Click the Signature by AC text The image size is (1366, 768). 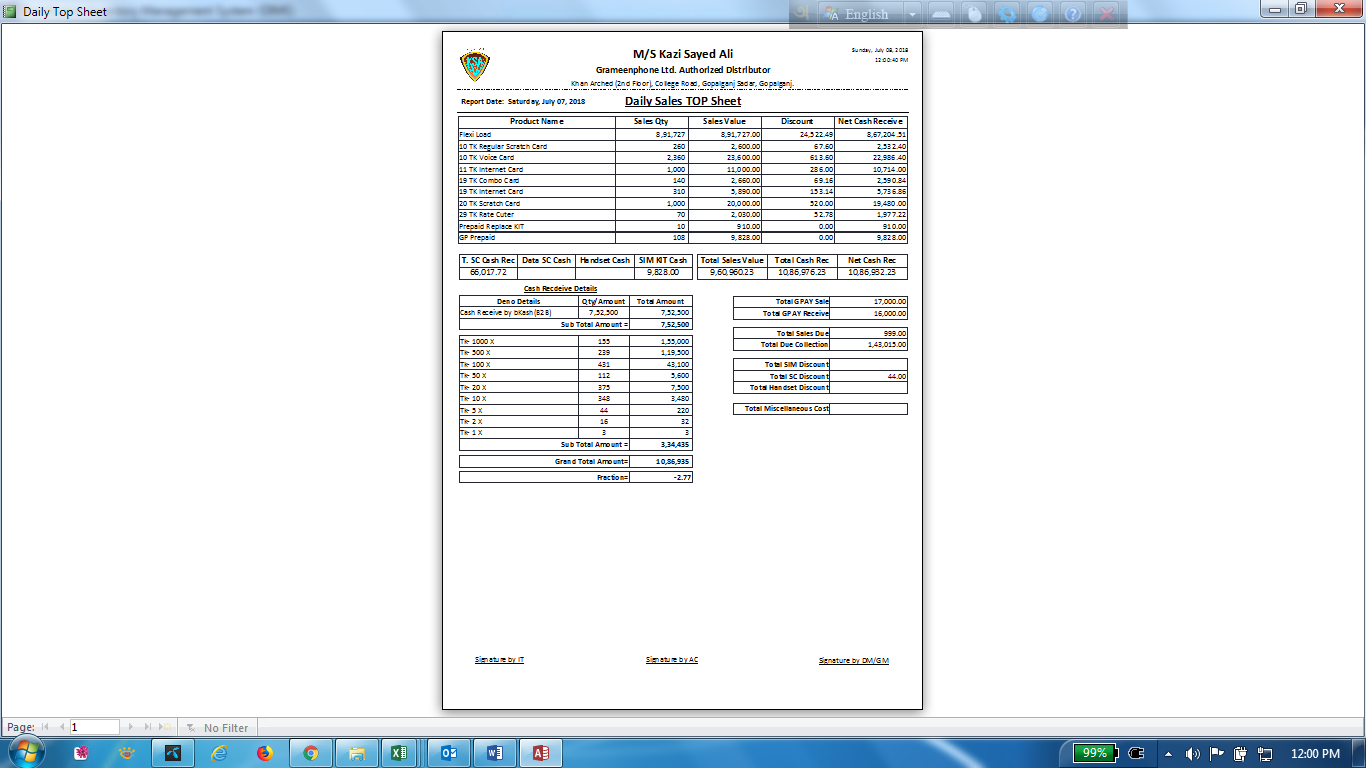pyautogui.click(x=672, y=660)
